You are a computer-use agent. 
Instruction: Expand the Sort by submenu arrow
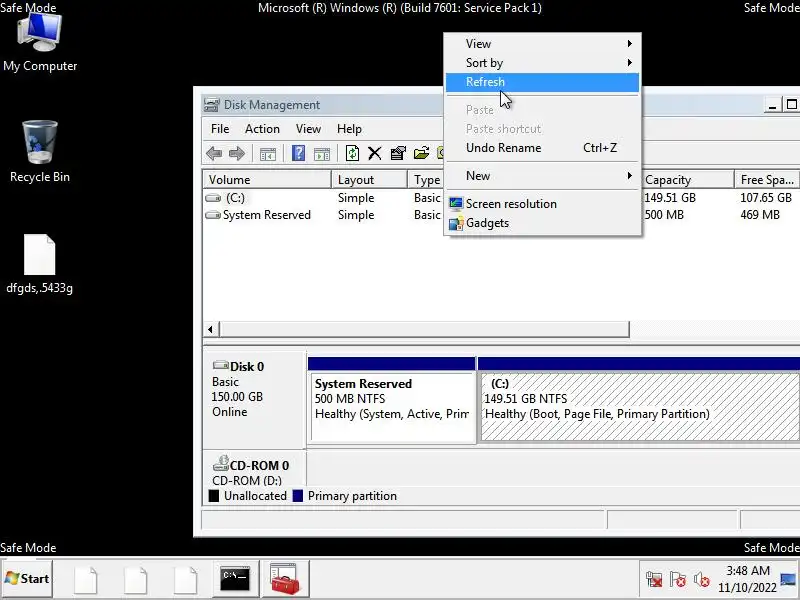pyautogui.click(x=630, y=62)
